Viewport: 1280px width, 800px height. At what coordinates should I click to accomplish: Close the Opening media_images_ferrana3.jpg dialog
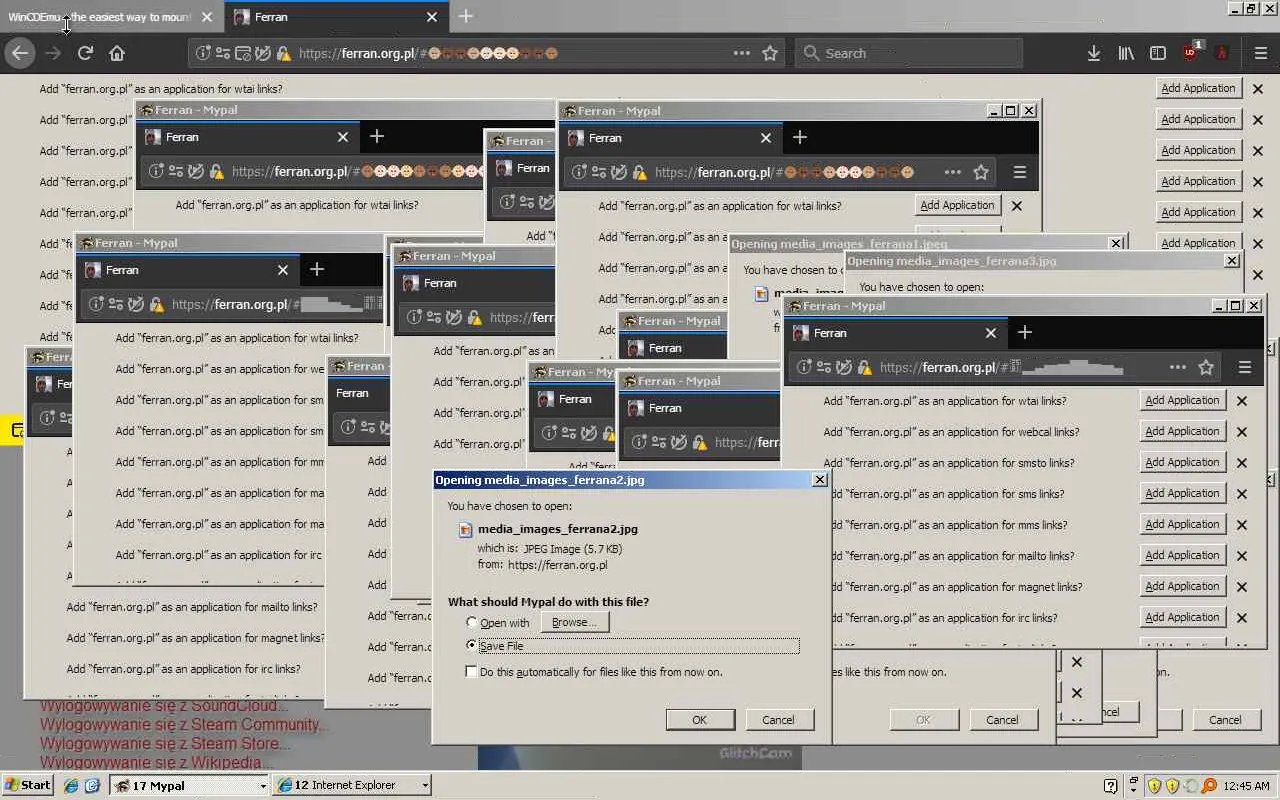tap(1231, 260)
